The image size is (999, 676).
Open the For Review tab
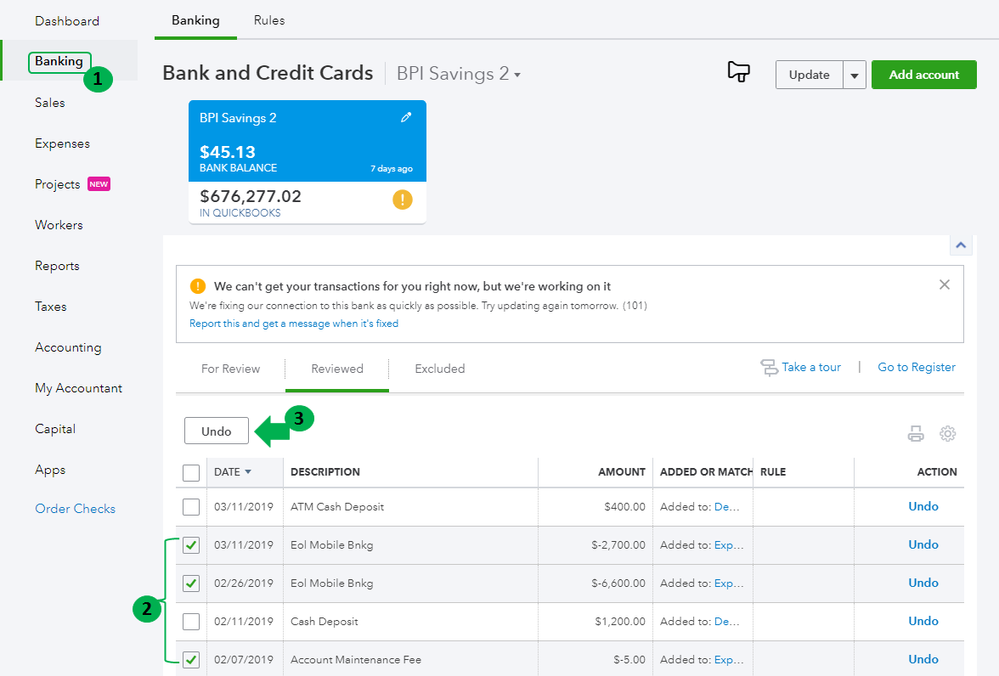pos(230,369)
